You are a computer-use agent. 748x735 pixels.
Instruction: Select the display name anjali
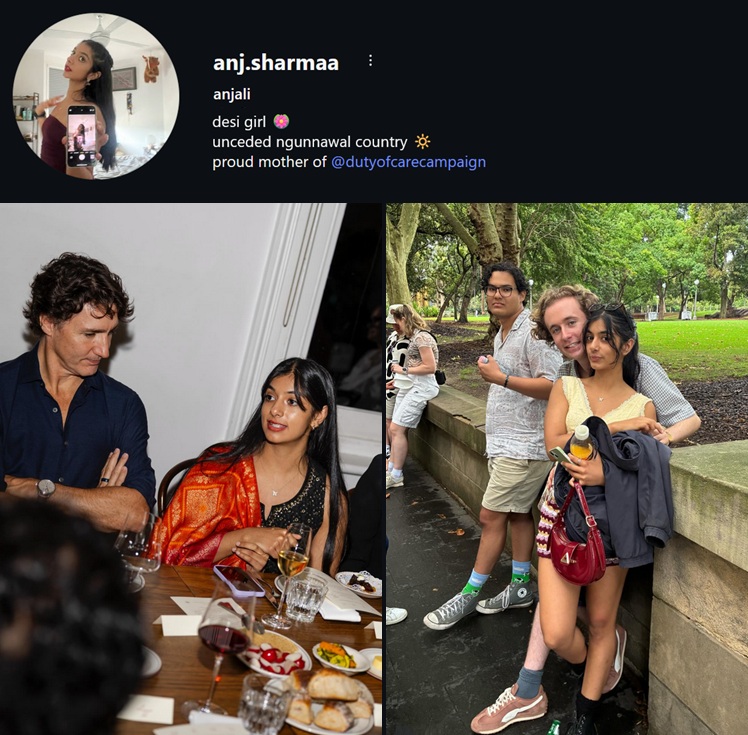coord(232,94)
